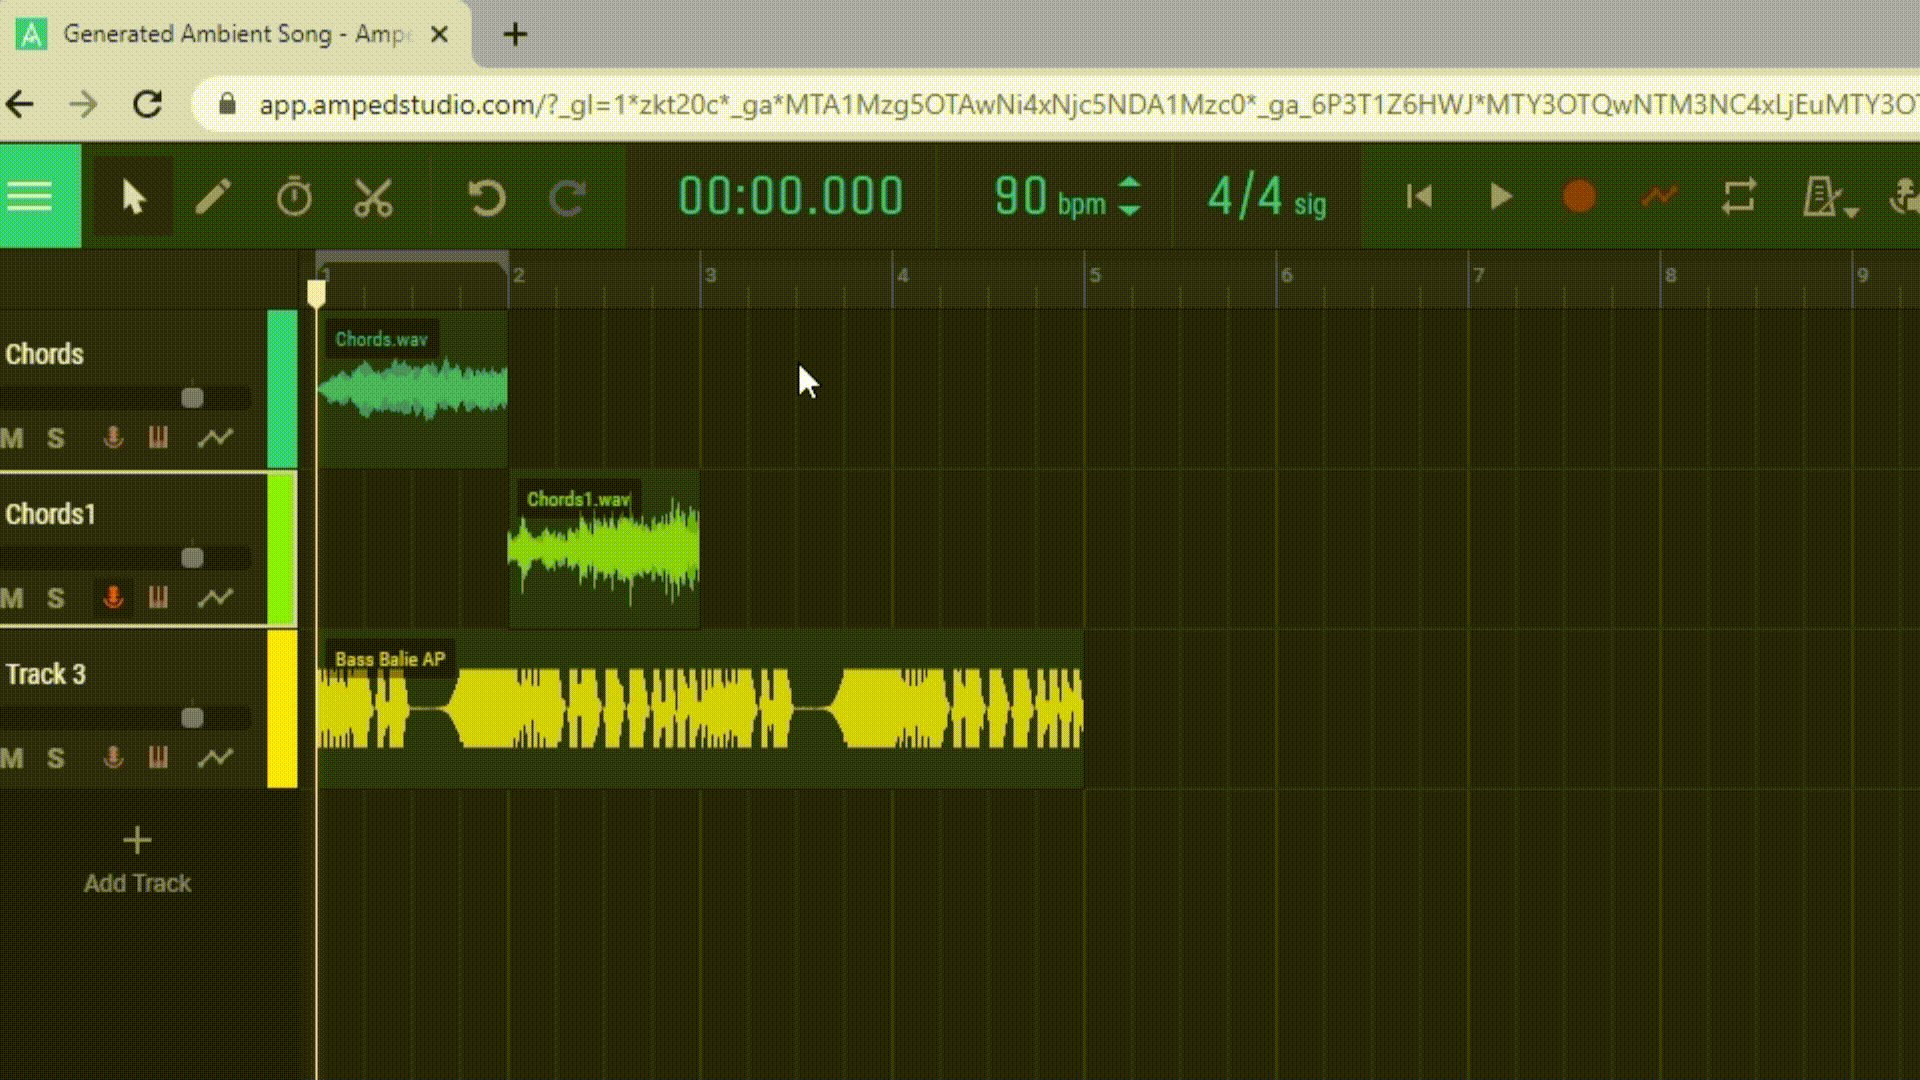Arm recording on Track 3
This screenshot has width=1920, height=1080.
(113, 758)
